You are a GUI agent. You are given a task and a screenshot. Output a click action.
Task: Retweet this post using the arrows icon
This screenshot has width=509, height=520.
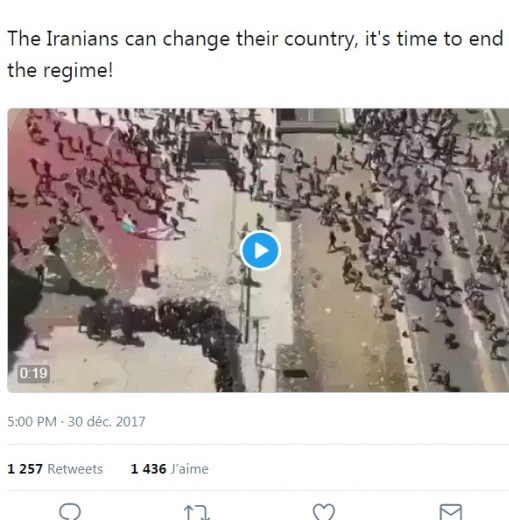click(197, 512)
